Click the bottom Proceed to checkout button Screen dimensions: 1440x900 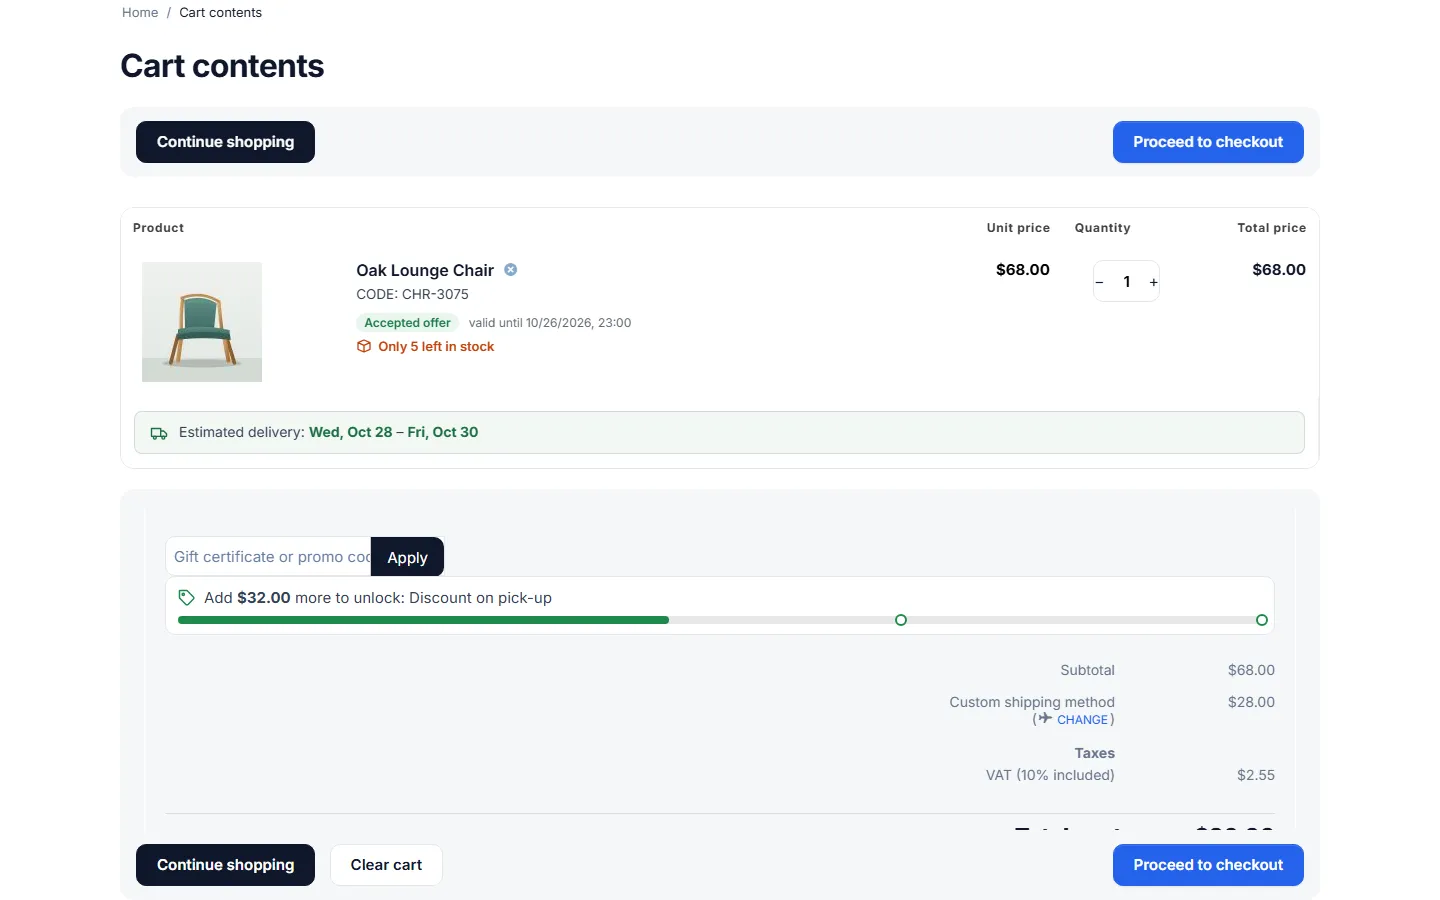1208,865
